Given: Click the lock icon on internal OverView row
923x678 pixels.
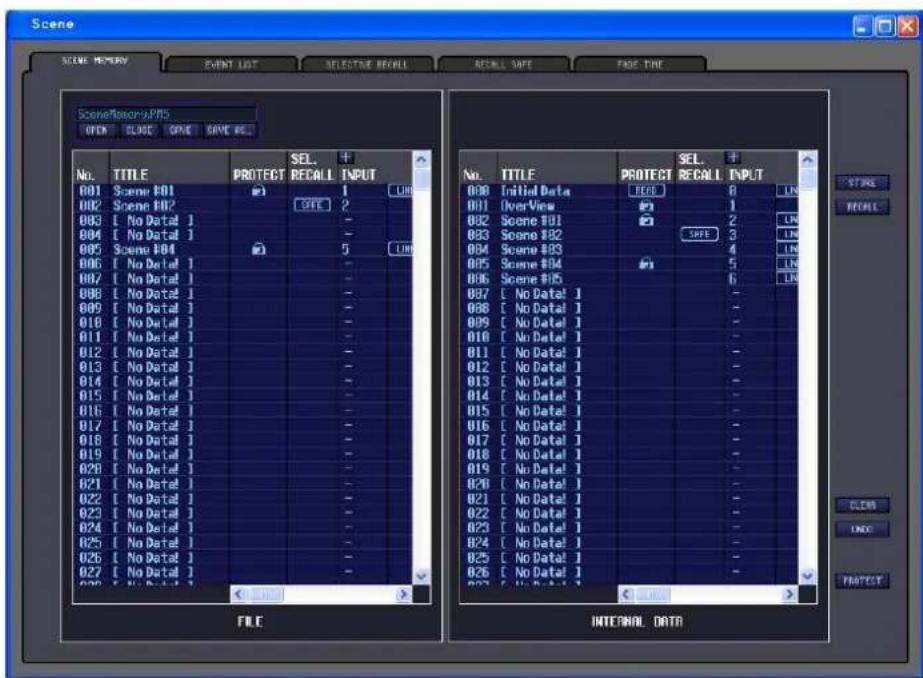Looking at the screenshot, I should point(646,205).
